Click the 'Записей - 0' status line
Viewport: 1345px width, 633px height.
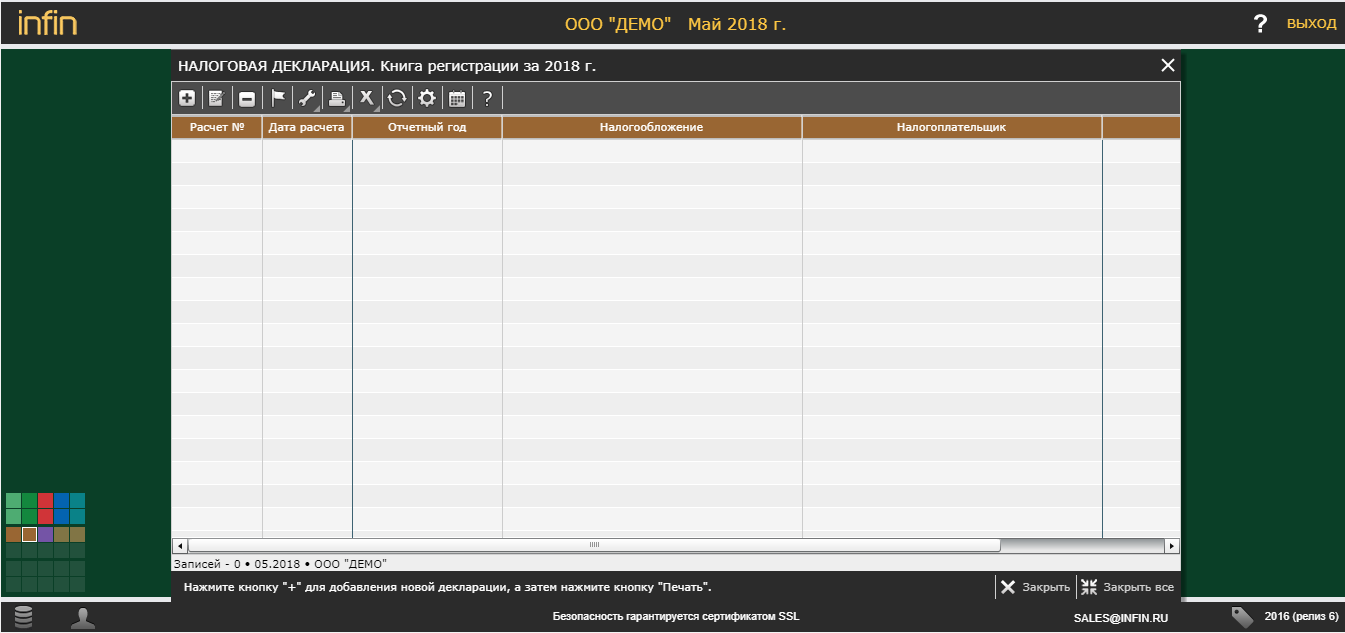point(280,564)
